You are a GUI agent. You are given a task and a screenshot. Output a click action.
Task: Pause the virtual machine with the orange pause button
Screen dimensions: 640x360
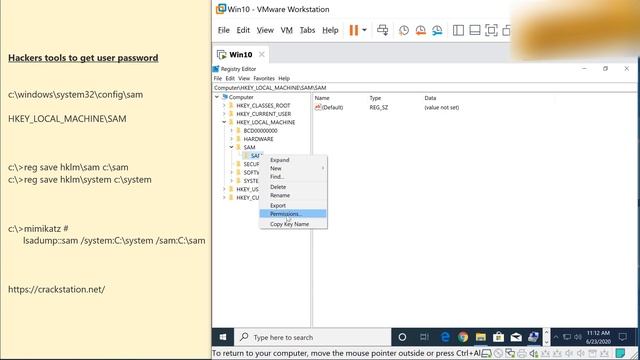coord(353,30)
